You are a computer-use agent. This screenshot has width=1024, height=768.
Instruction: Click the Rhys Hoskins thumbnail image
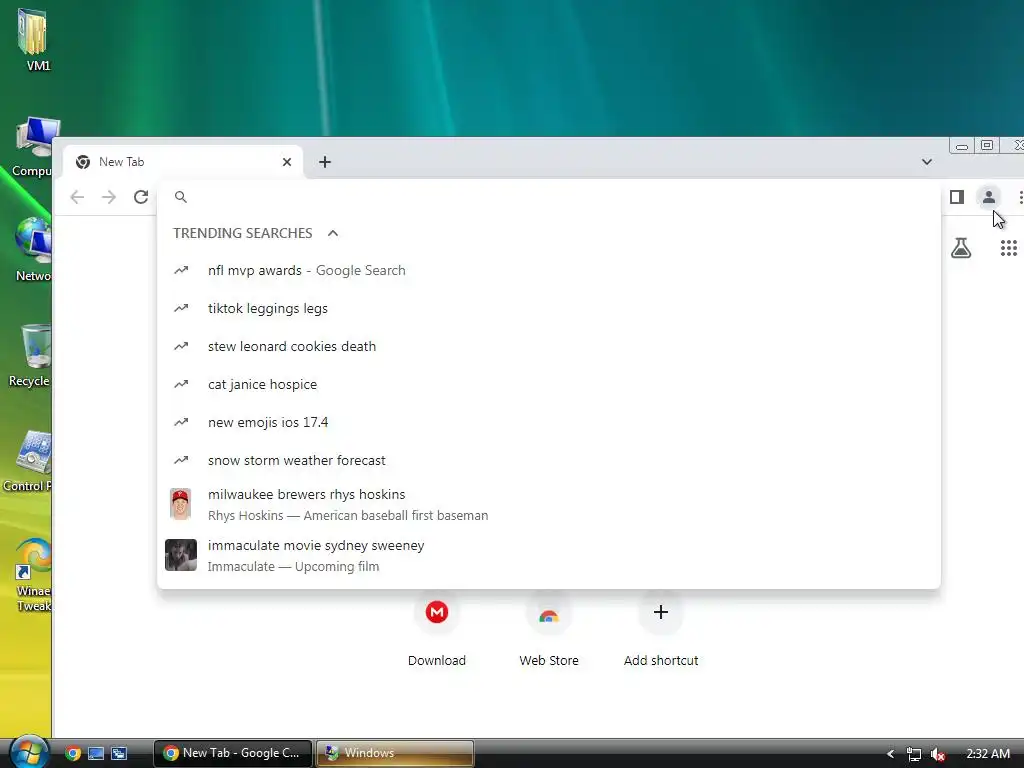coord(180,504)
